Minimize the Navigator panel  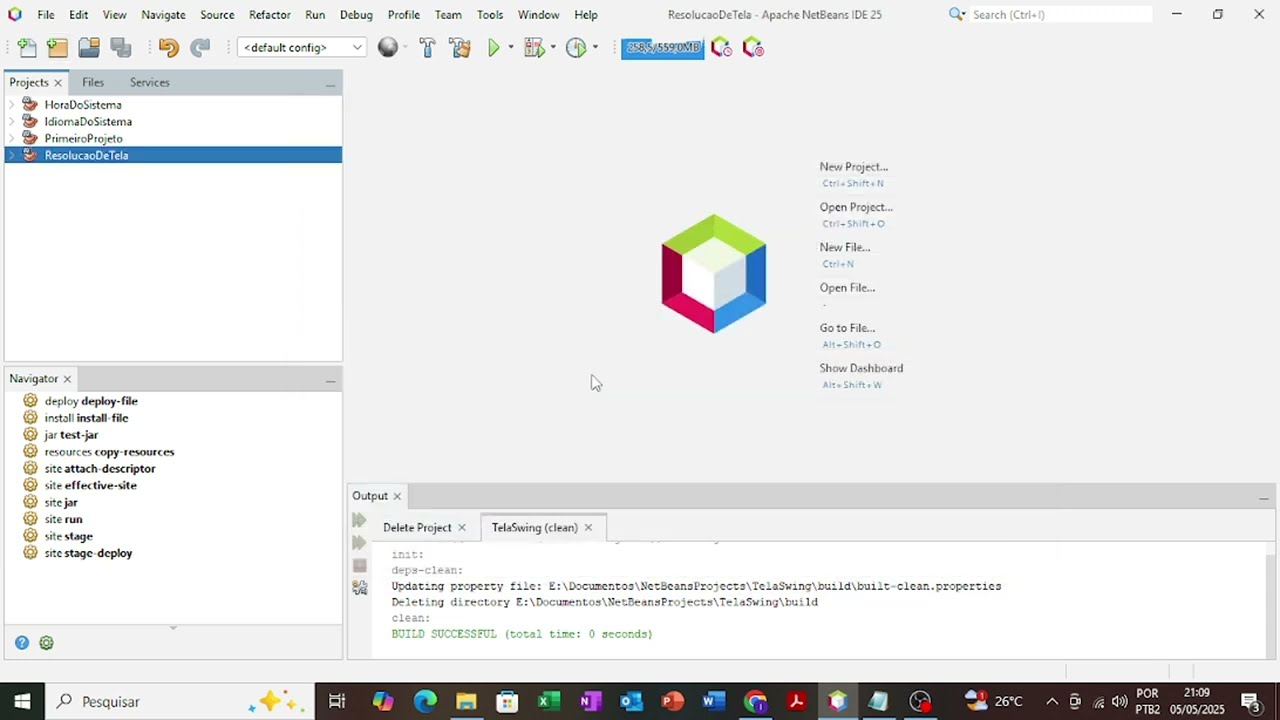click(x=330, y=380)
